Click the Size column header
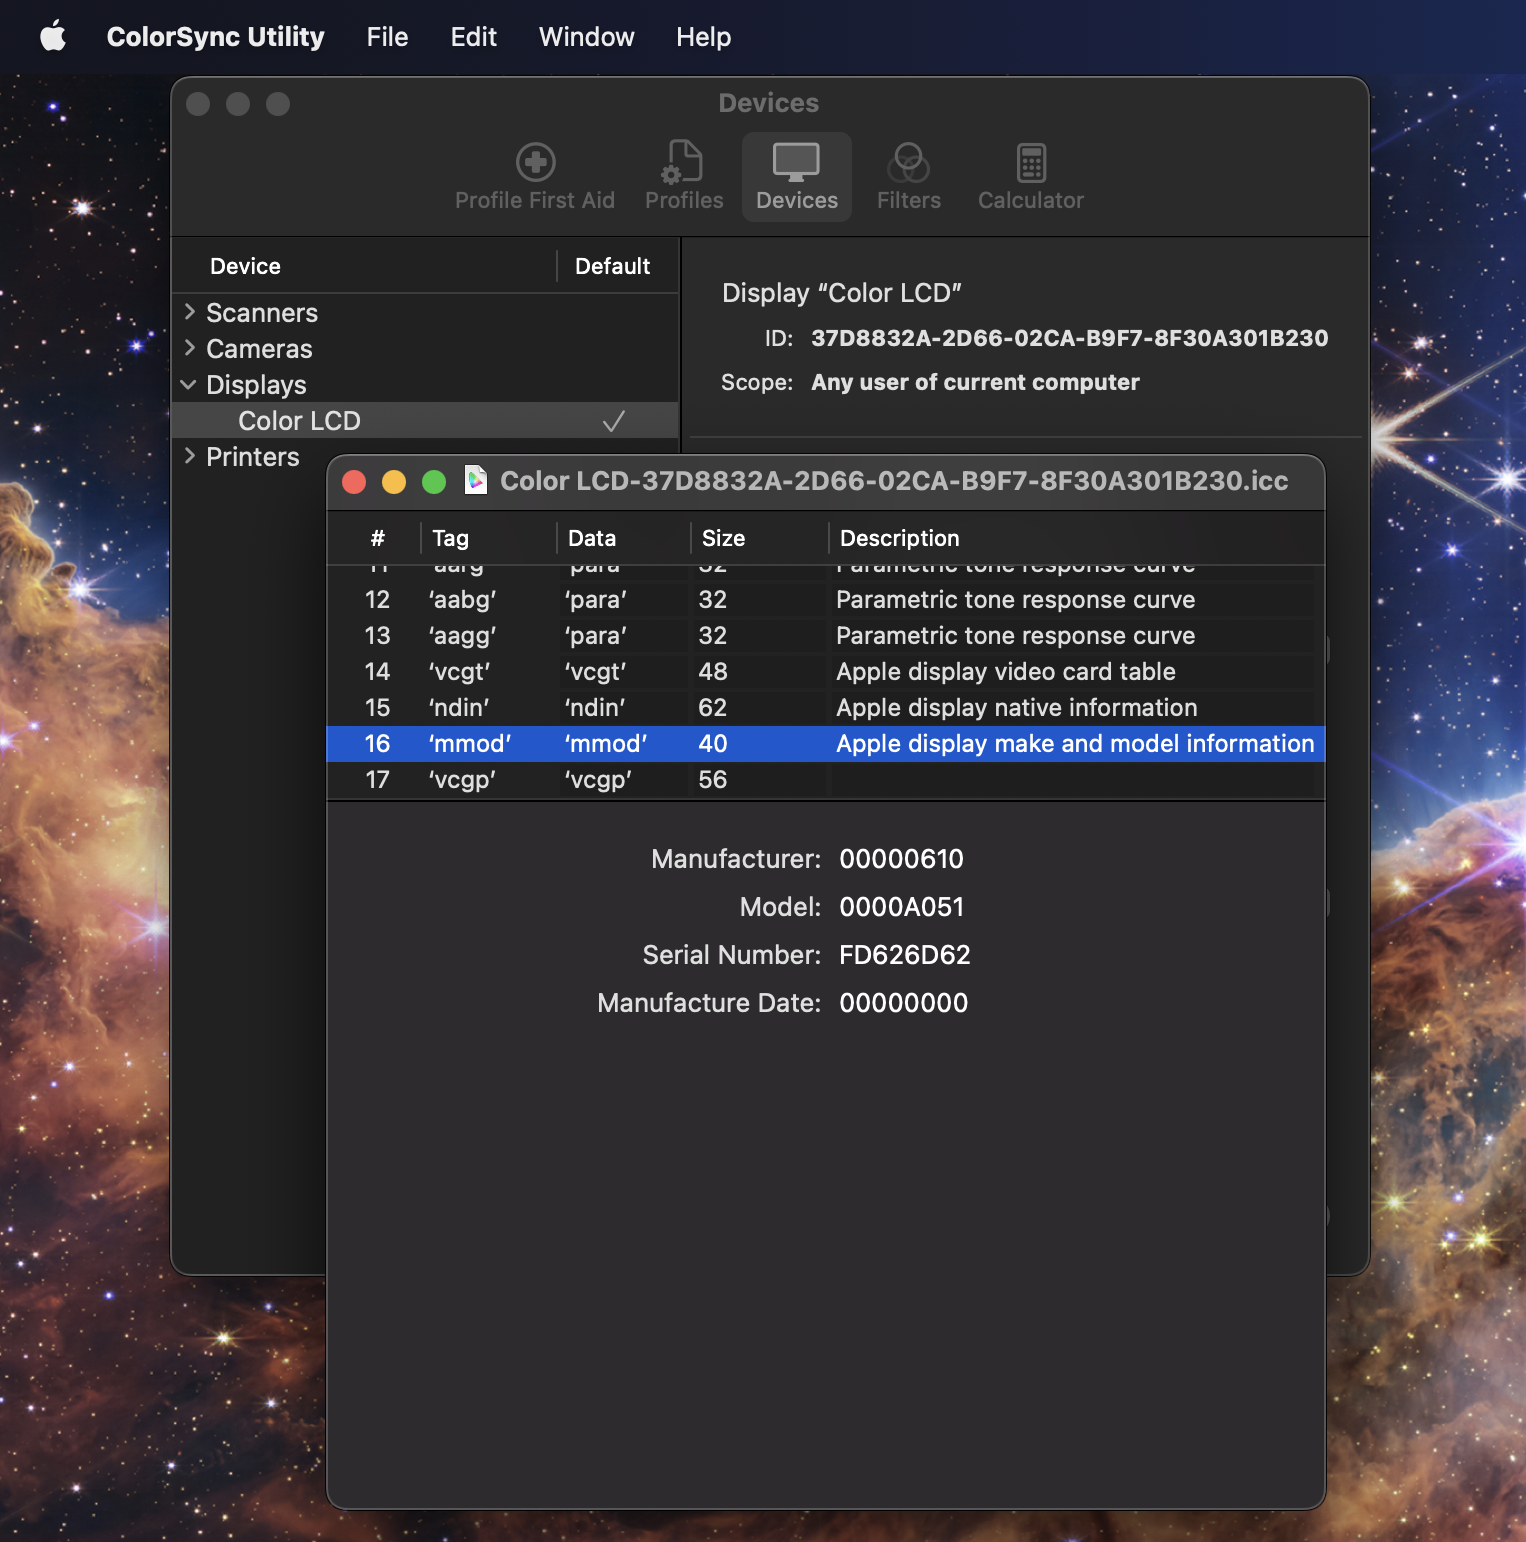Image resolution: width=1526 pixels, height=1542 pixels. [x=723, y=538]
